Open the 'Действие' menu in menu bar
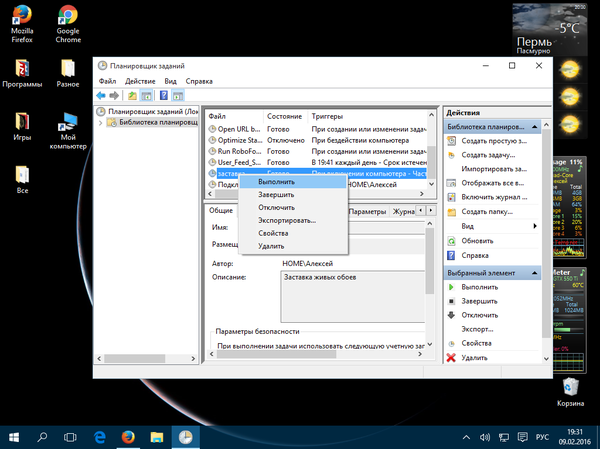Viewport: 600px width, 449px height. pos(140,80)
